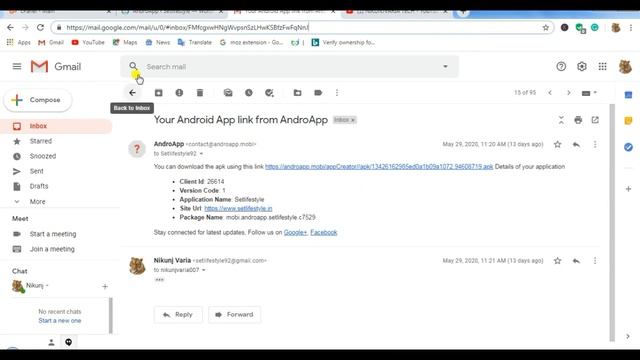Reload the page in Chrome
Screen dimensions: 640x360
(x=40, y=27)
